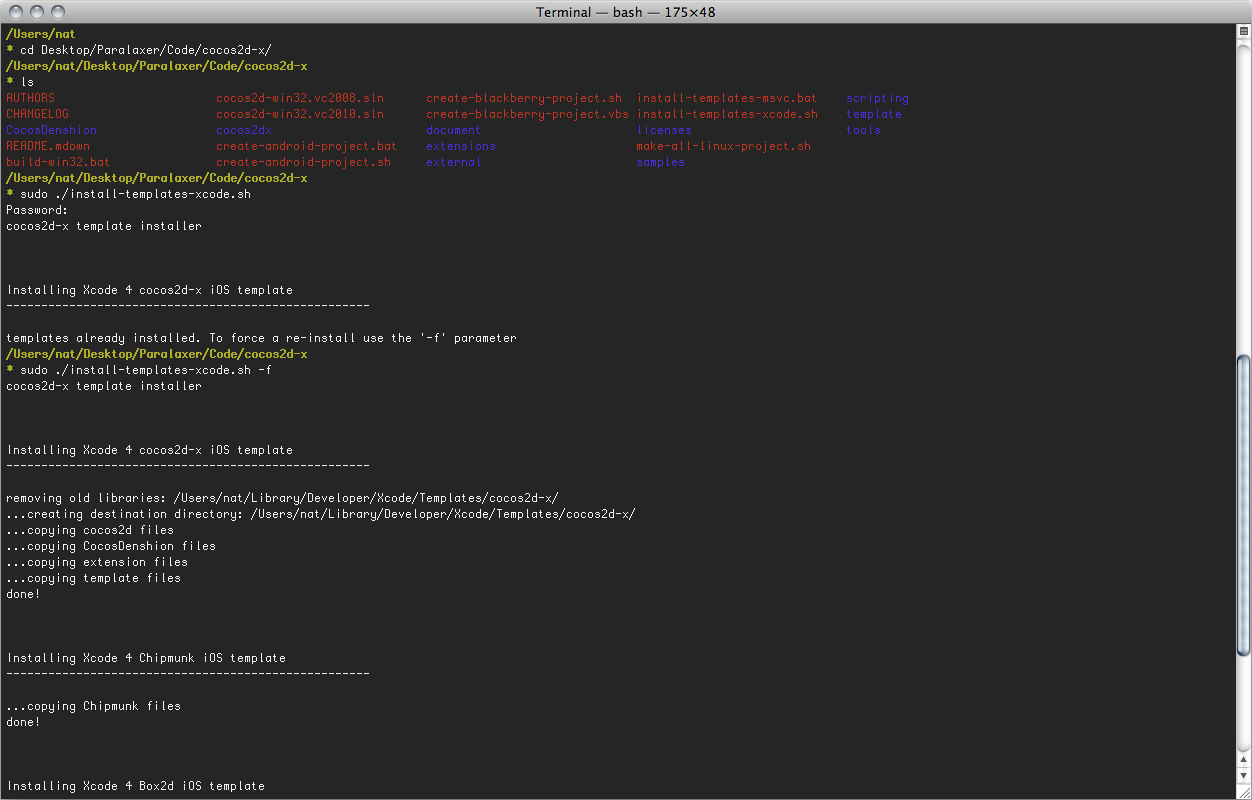Click the yellow minimize window button
Image resolution: width=1252 pixels, height=800 pixels.
tap(37, 12)
